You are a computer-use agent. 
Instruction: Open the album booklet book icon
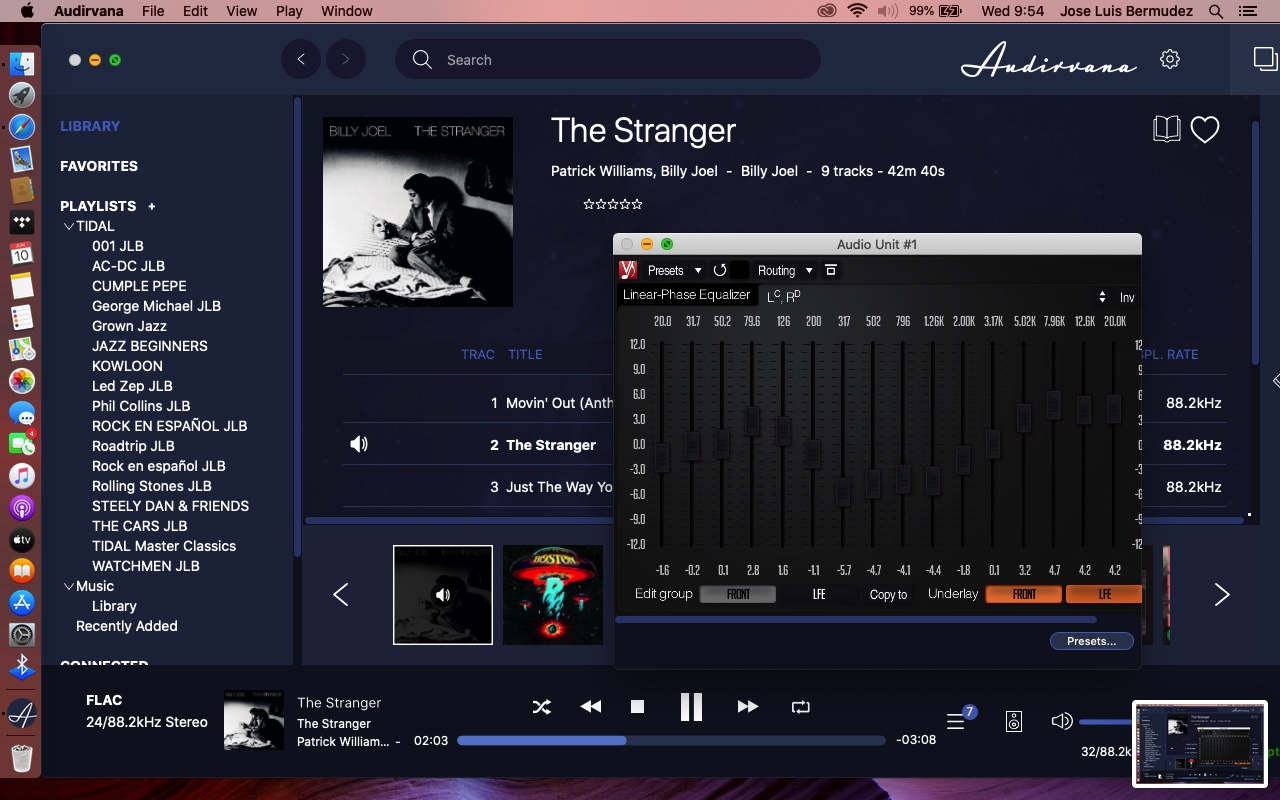tap(1167, 129)
